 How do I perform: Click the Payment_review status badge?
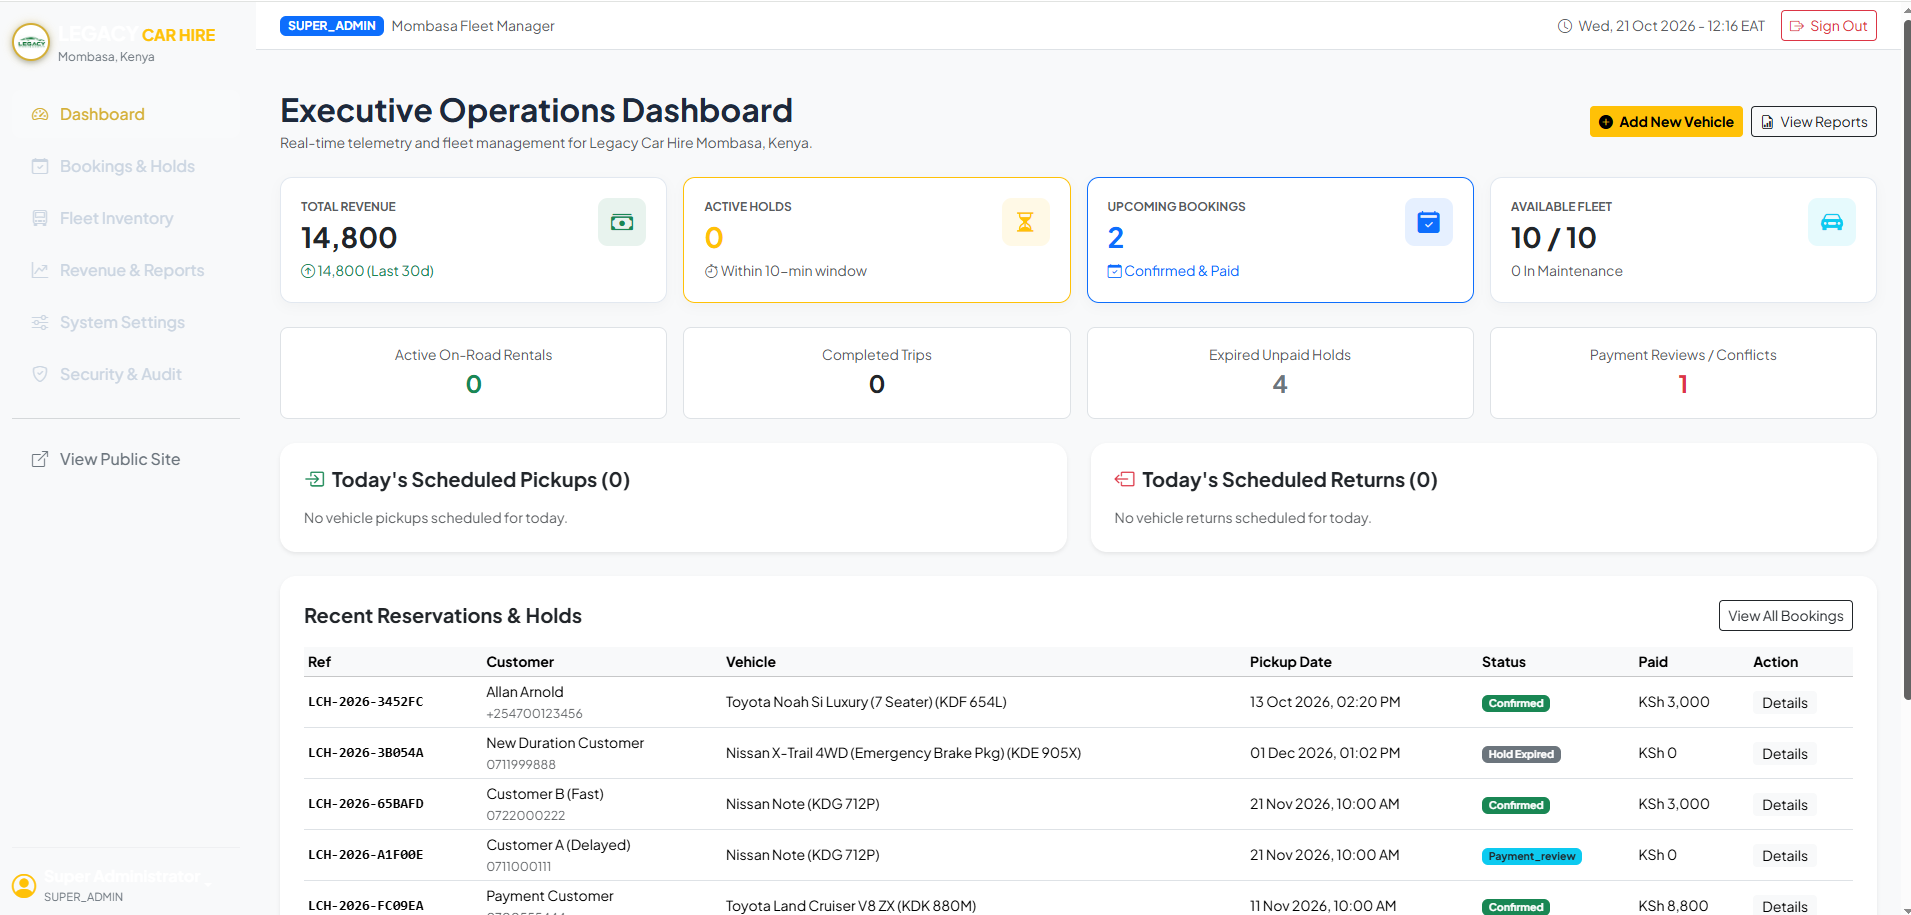(x=1531, y=856)
